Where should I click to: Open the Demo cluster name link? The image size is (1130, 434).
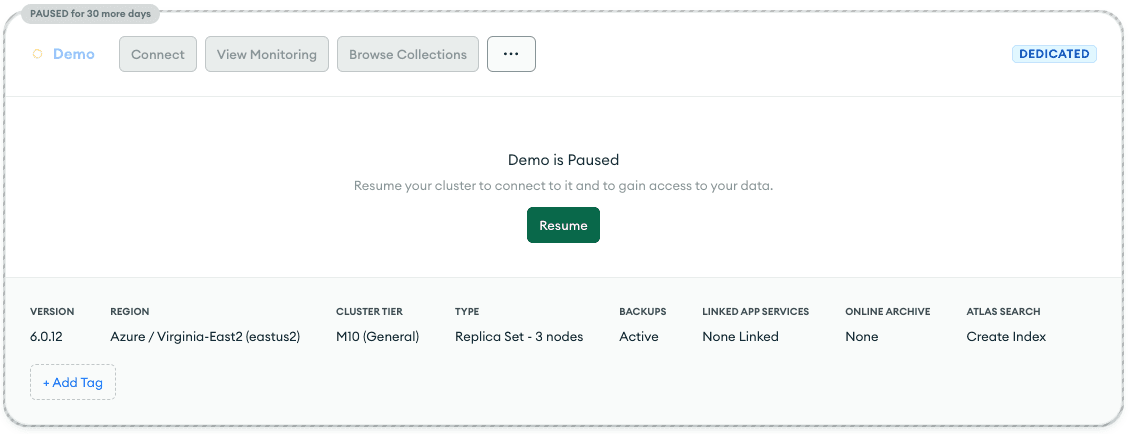tap(74, 54)
